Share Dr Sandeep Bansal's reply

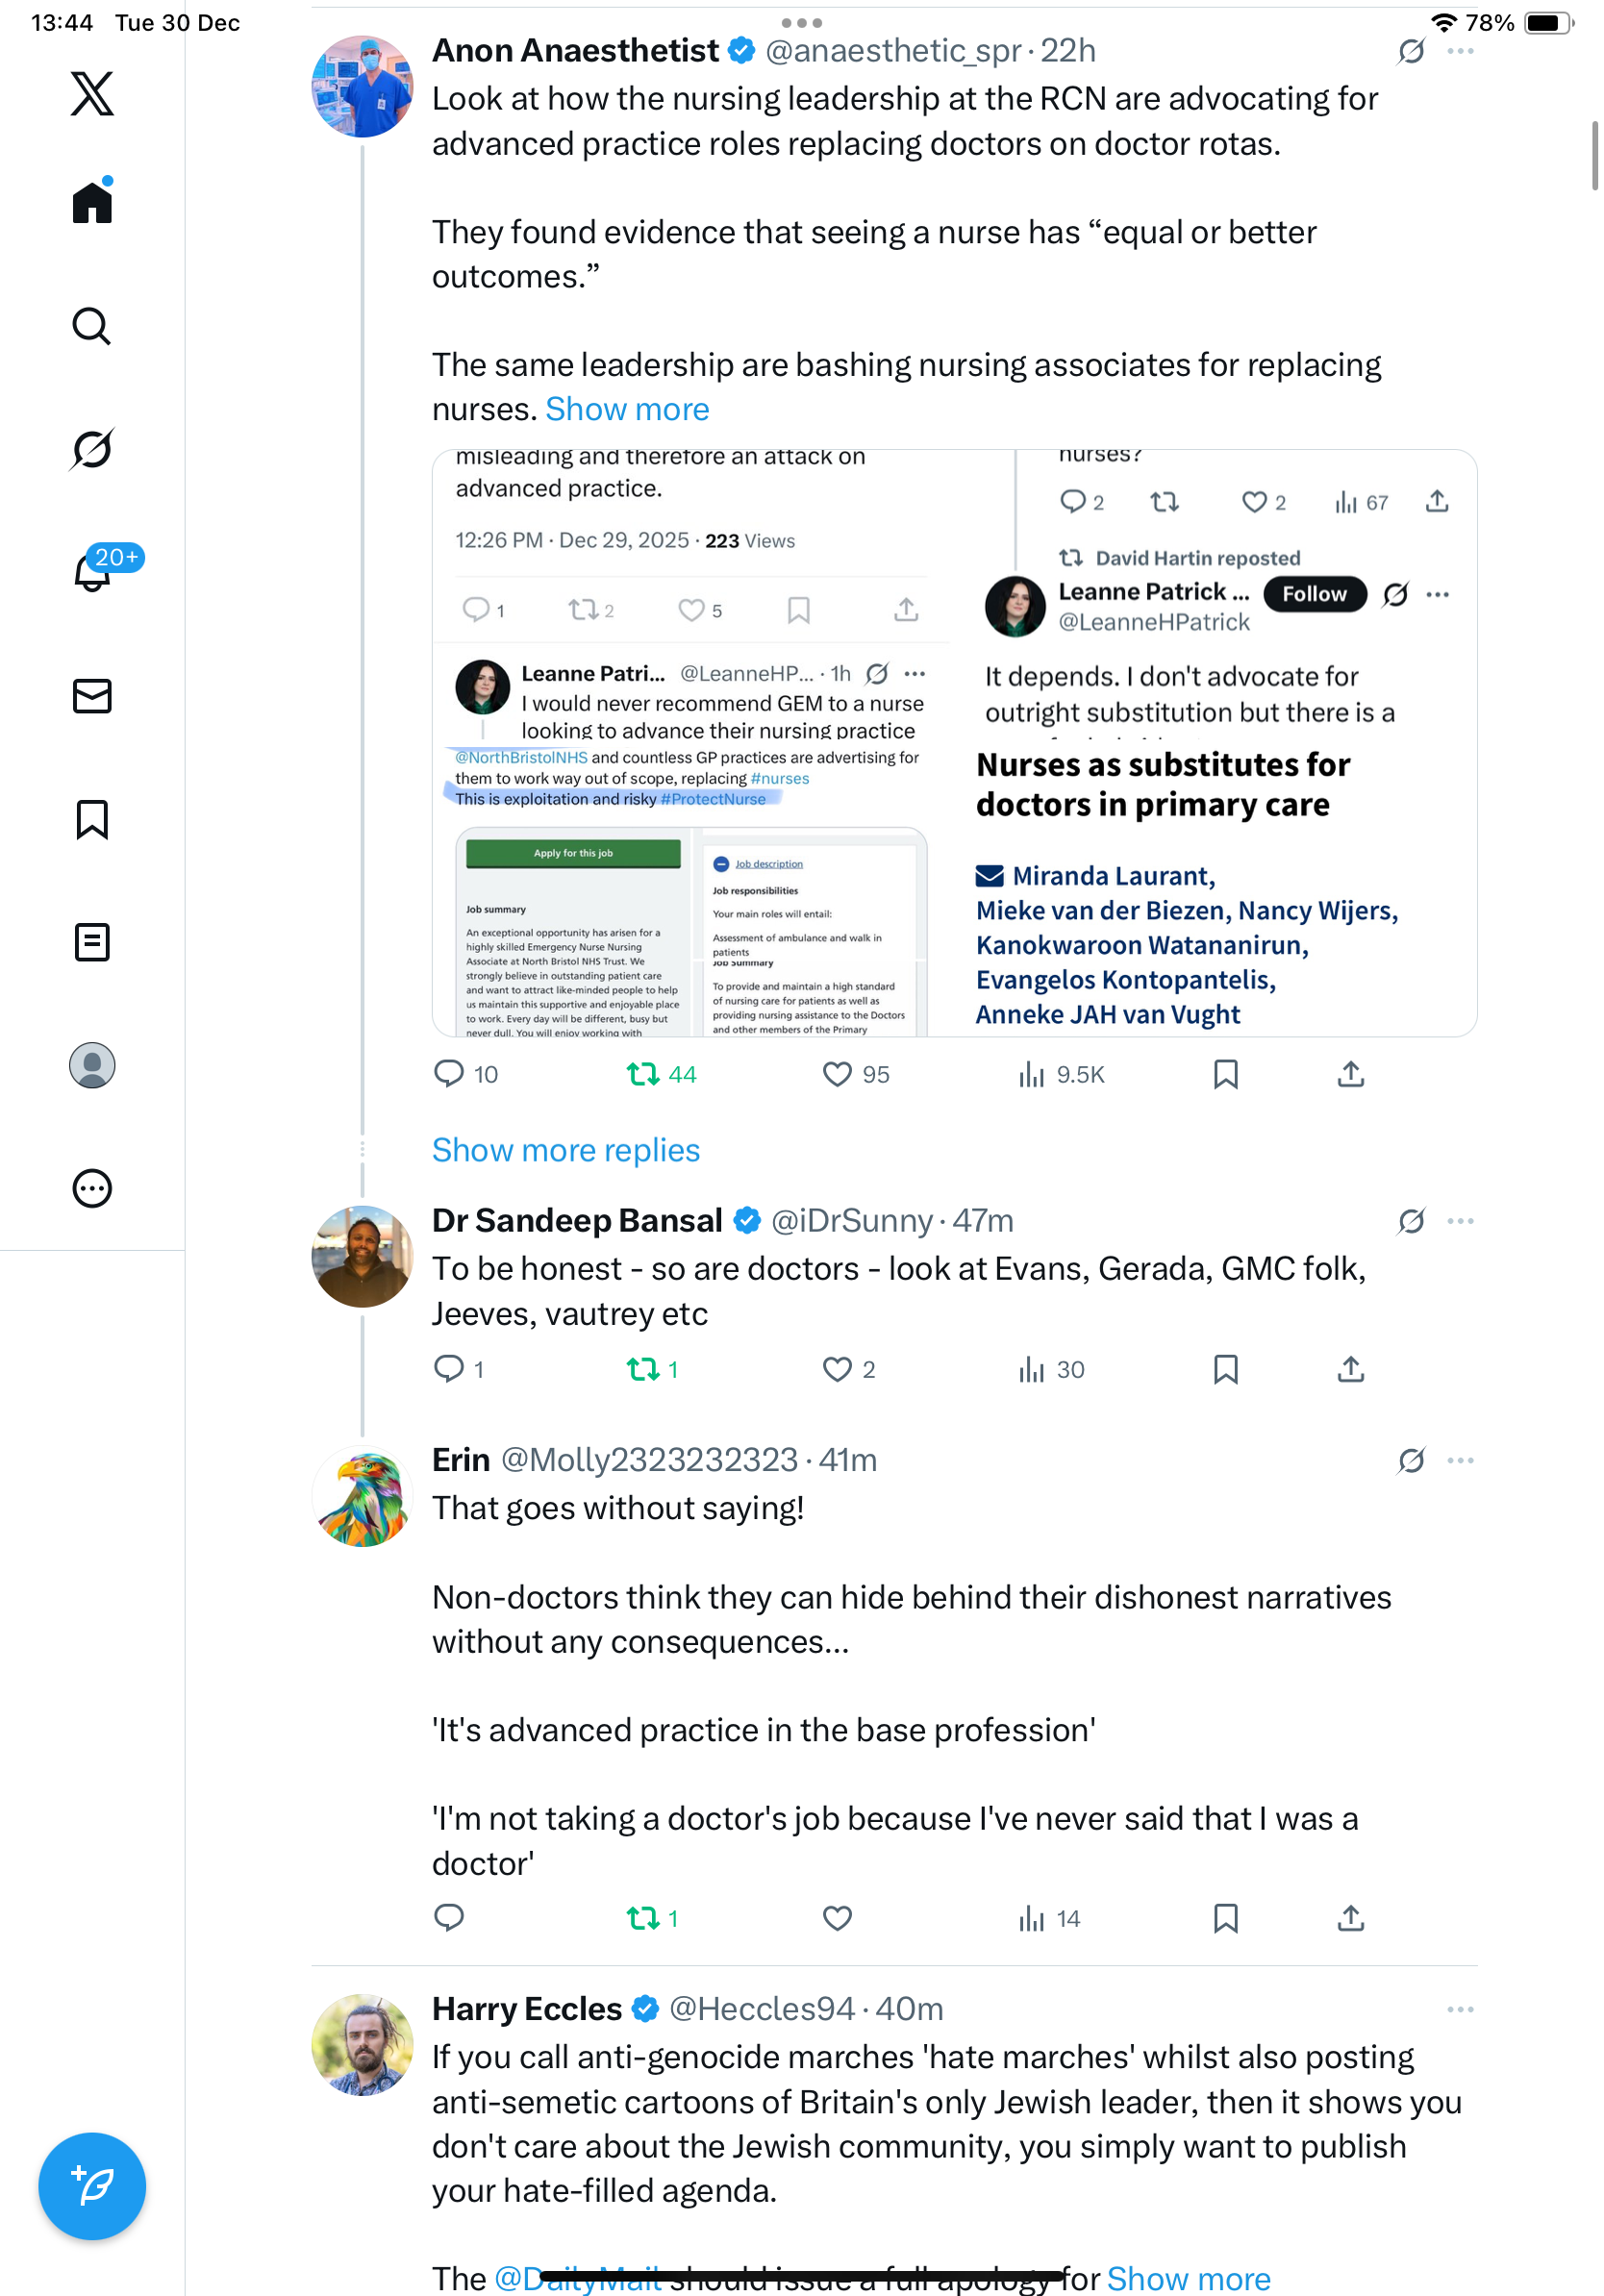click(x=1350, y=1369)
